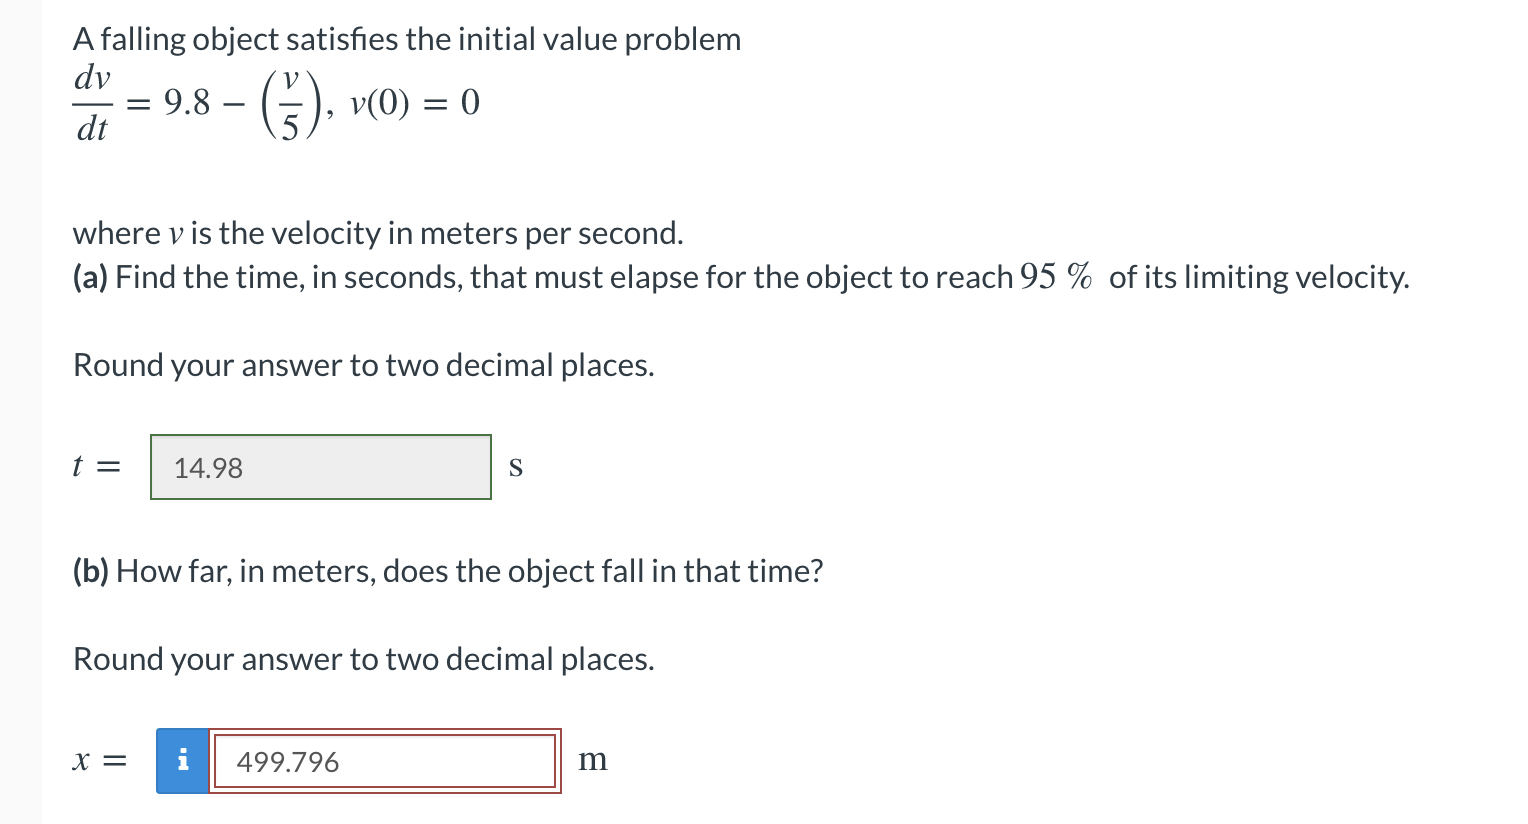Click the red-bordered answer box for part (b)
This screenshot has width=1528, height=824.
[385, 761]
